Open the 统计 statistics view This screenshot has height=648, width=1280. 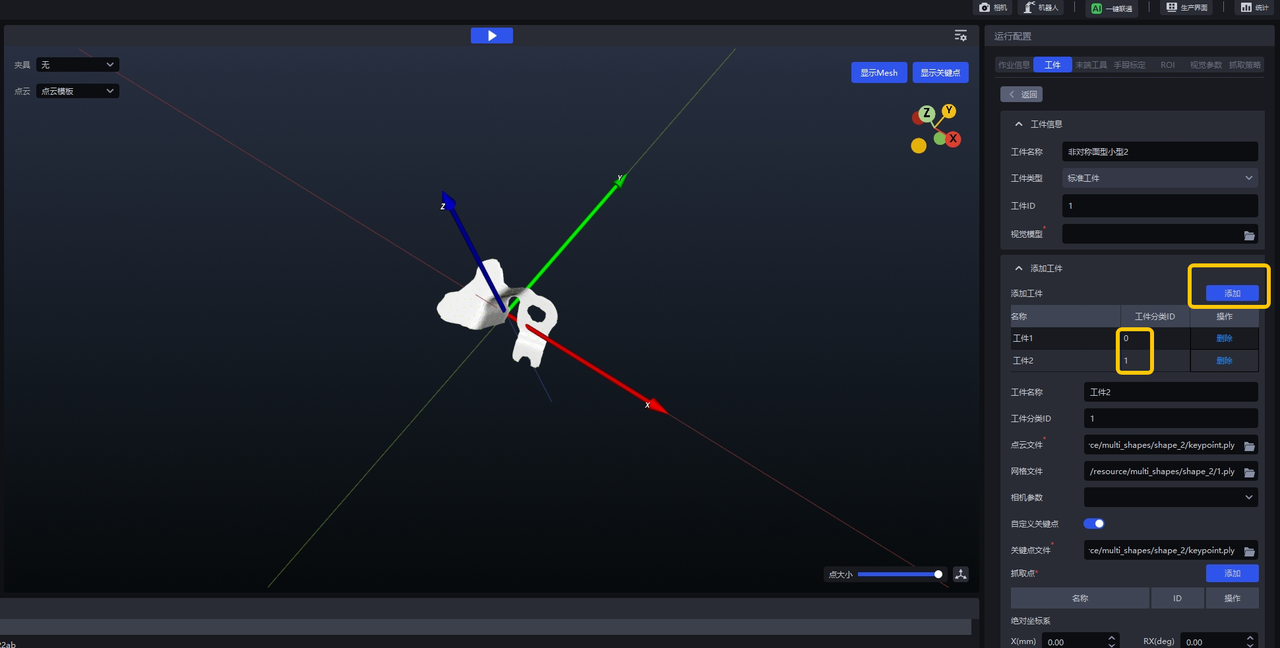(x=1255, y=7)
